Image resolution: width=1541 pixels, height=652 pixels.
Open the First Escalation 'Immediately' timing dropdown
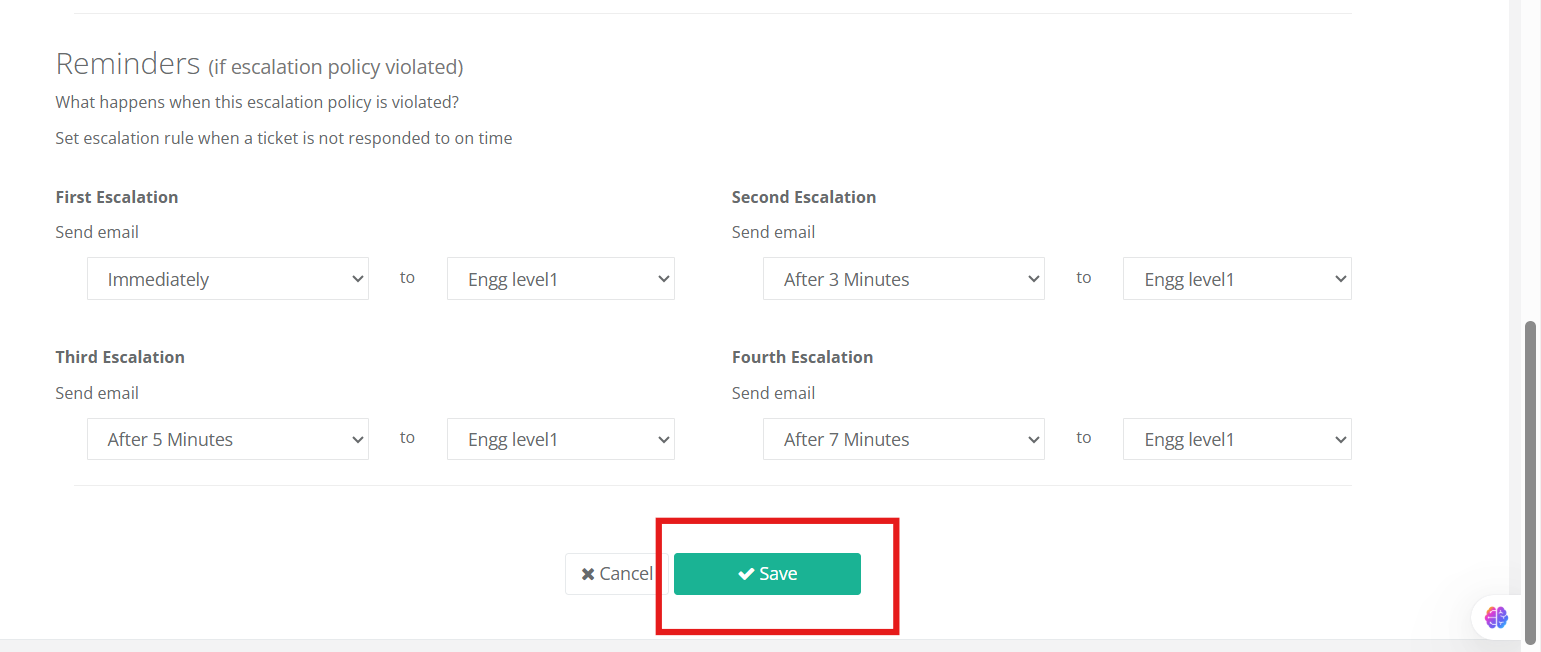point(228,279)
